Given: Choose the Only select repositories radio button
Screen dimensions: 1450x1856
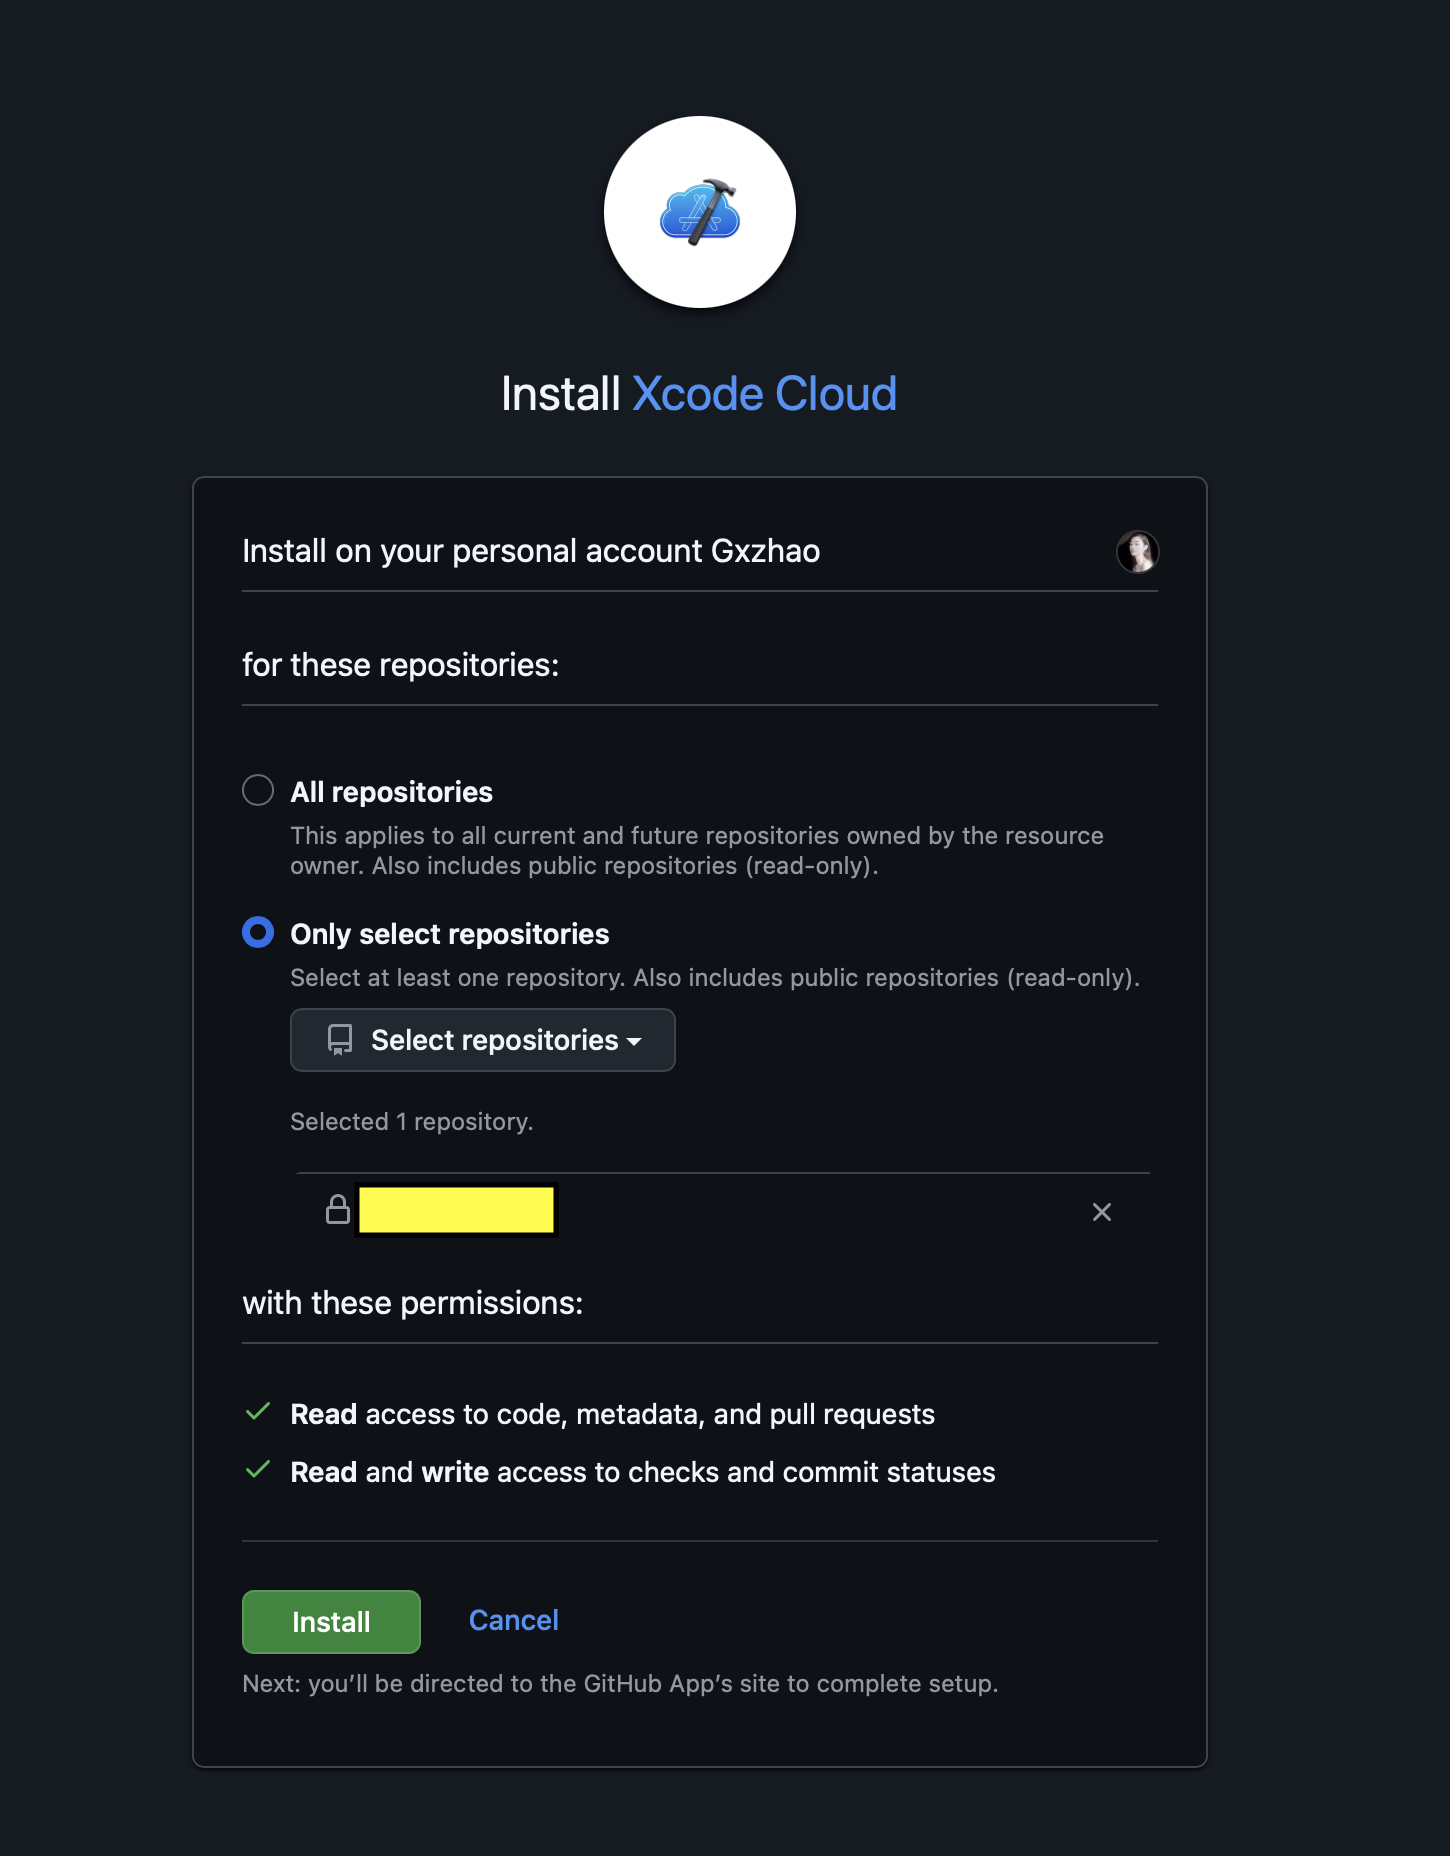Looking at the screenshot, I should (258, 932).
